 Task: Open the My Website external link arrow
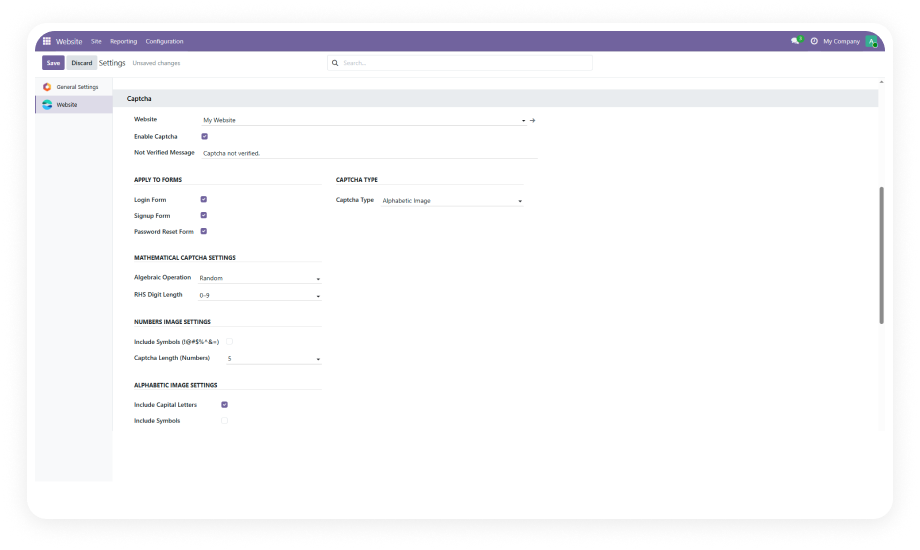532,120
